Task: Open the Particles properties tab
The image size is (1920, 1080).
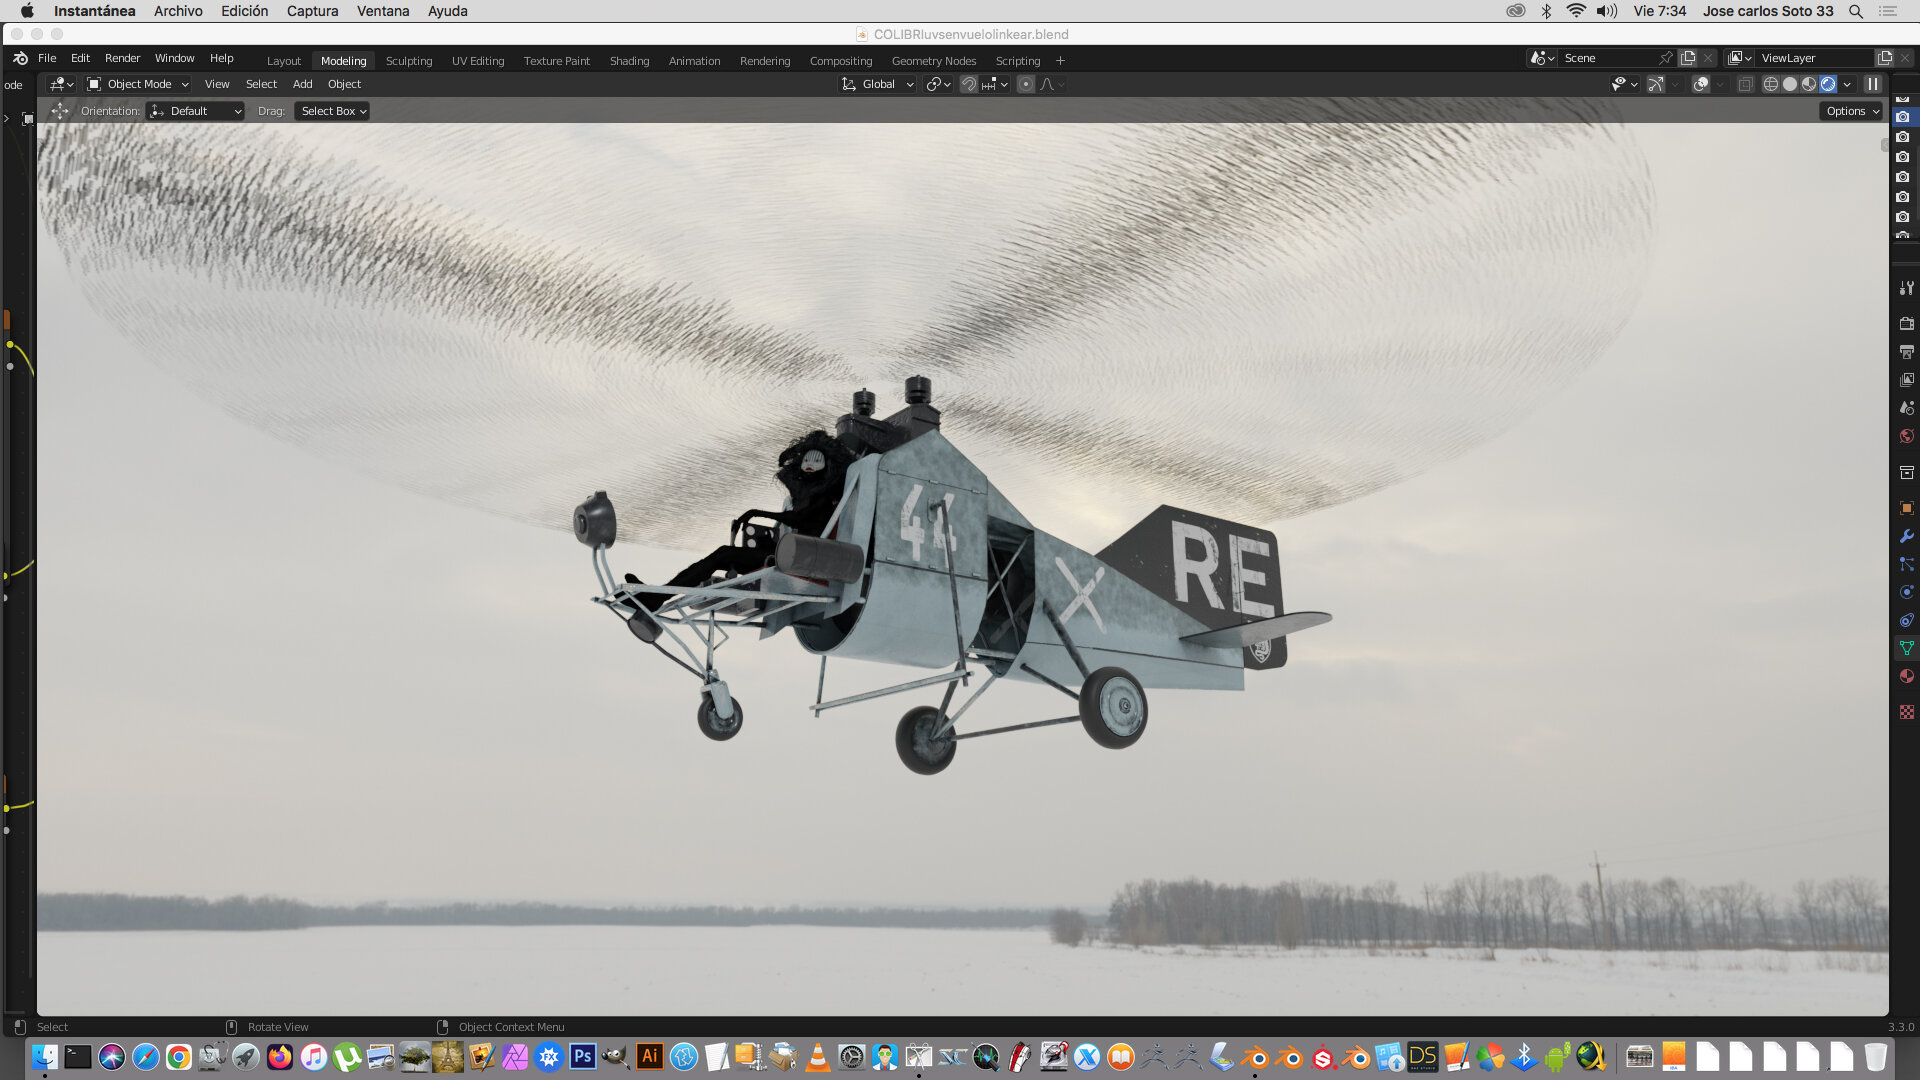Action: [1906, 564]
